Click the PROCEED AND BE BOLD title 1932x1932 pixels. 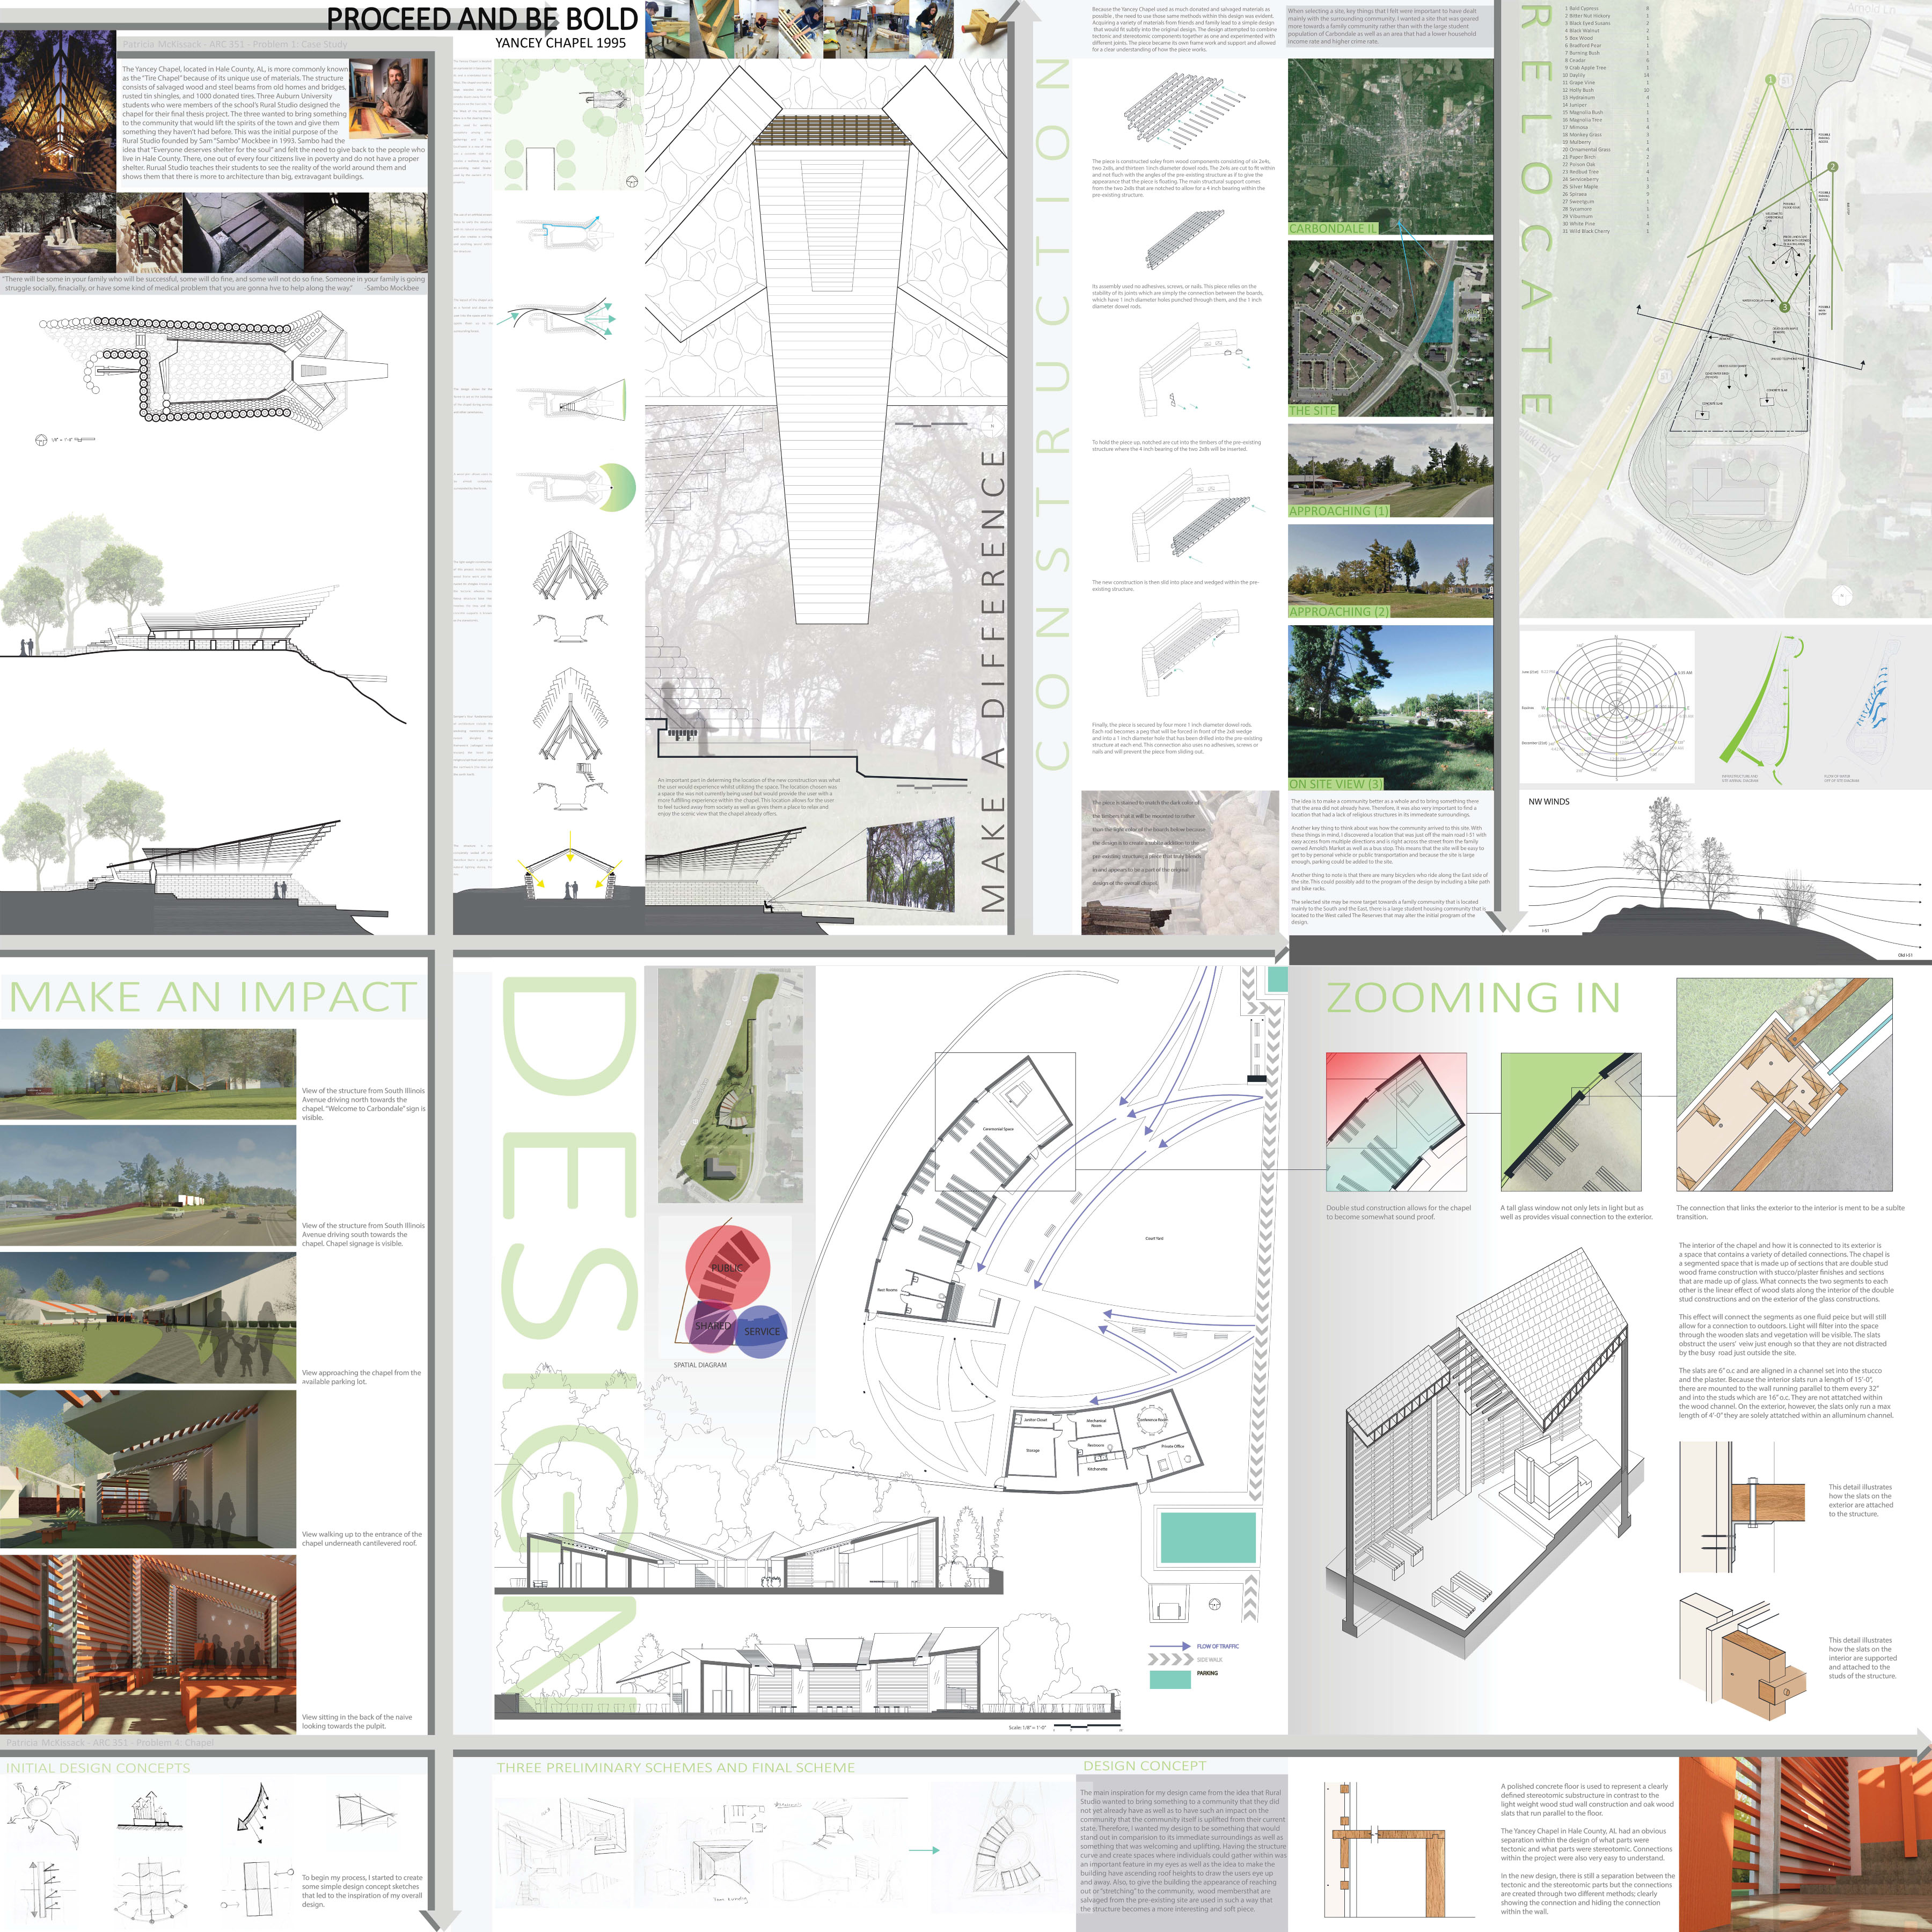[482, 18]
